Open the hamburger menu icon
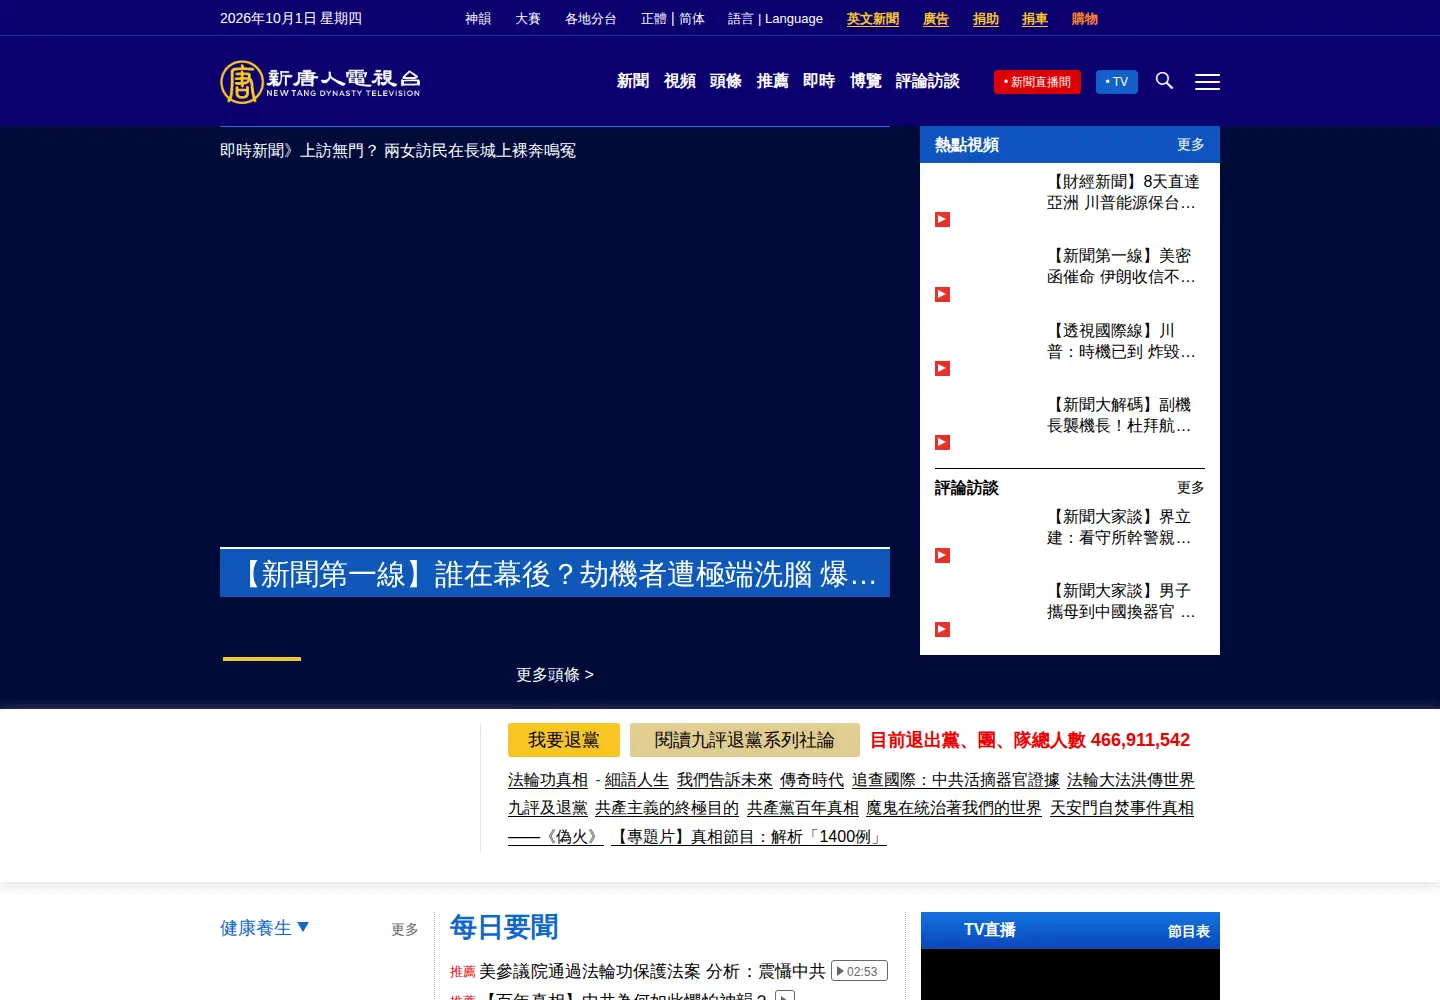This screenshot has width=1440, height=1000. pyautogui.click(x=1207, y=82)
